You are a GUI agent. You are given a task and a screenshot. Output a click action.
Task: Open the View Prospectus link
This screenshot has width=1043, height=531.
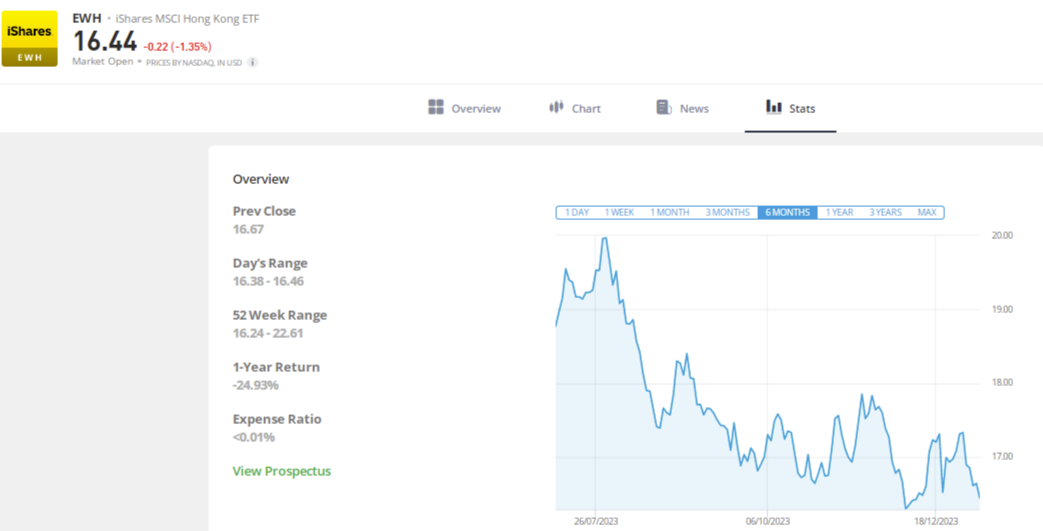(x=281, y=471)
